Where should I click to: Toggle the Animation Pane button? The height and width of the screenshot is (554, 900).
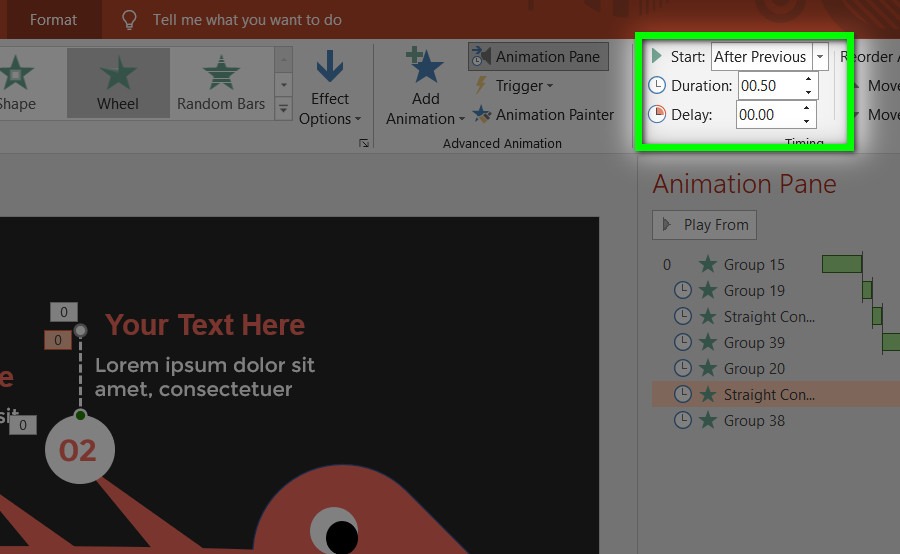click(536, 57)
